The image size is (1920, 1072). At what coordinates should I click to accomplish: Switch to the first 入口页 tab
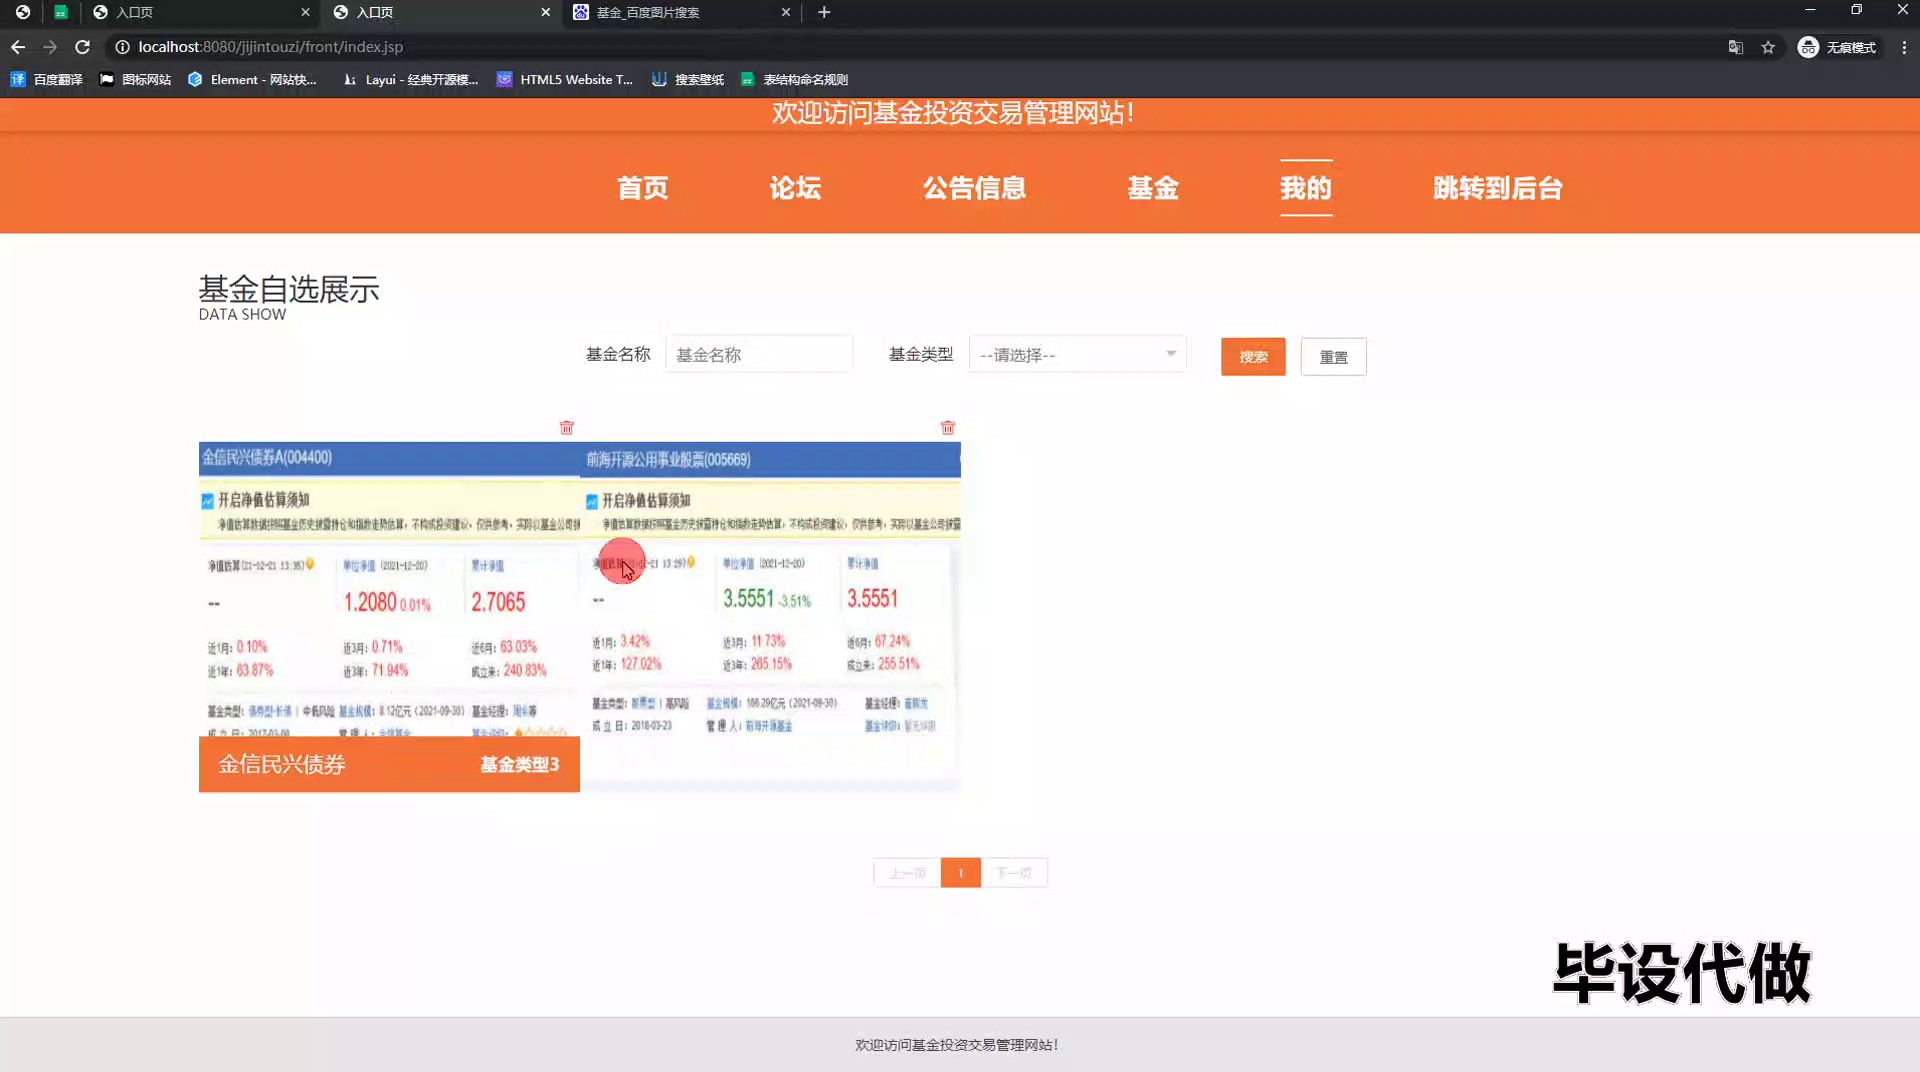click(200, 12)
